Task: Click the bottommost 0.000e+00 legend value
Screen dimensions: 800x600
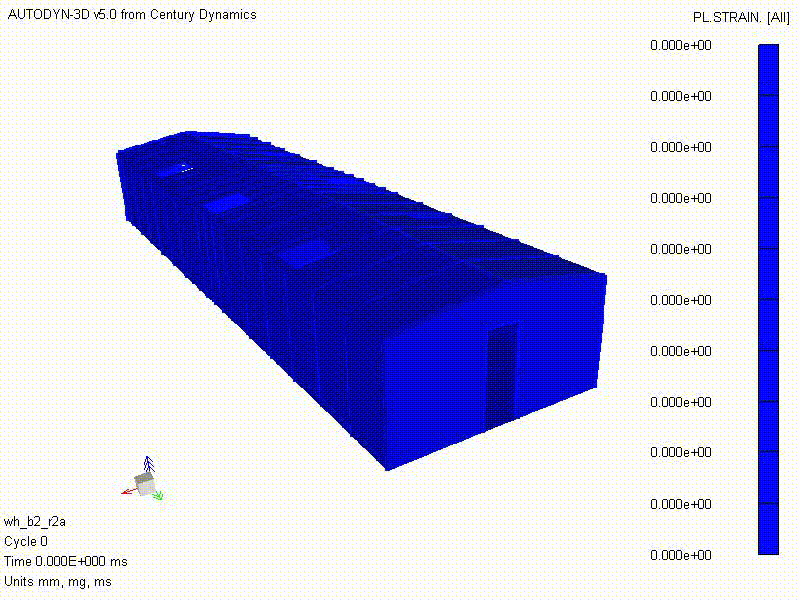Action: (x=680, y=555)
